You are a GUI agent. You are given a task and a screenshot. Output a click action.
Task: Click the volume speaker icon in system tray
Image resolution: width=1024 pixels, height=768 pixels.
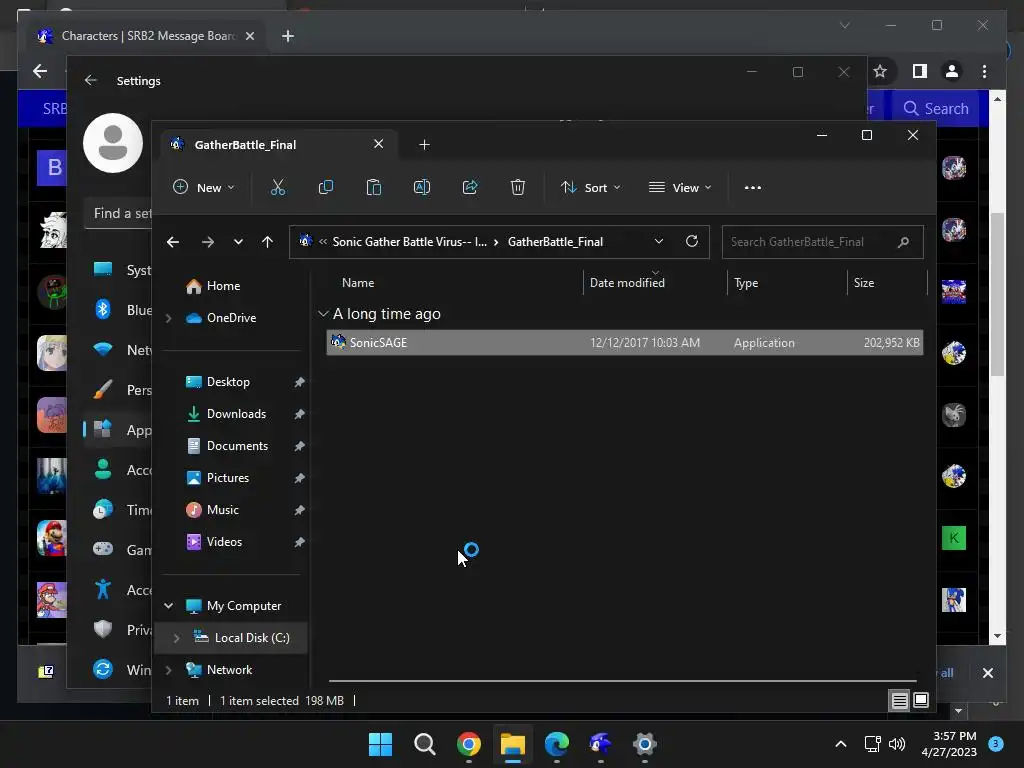point(897,744)
